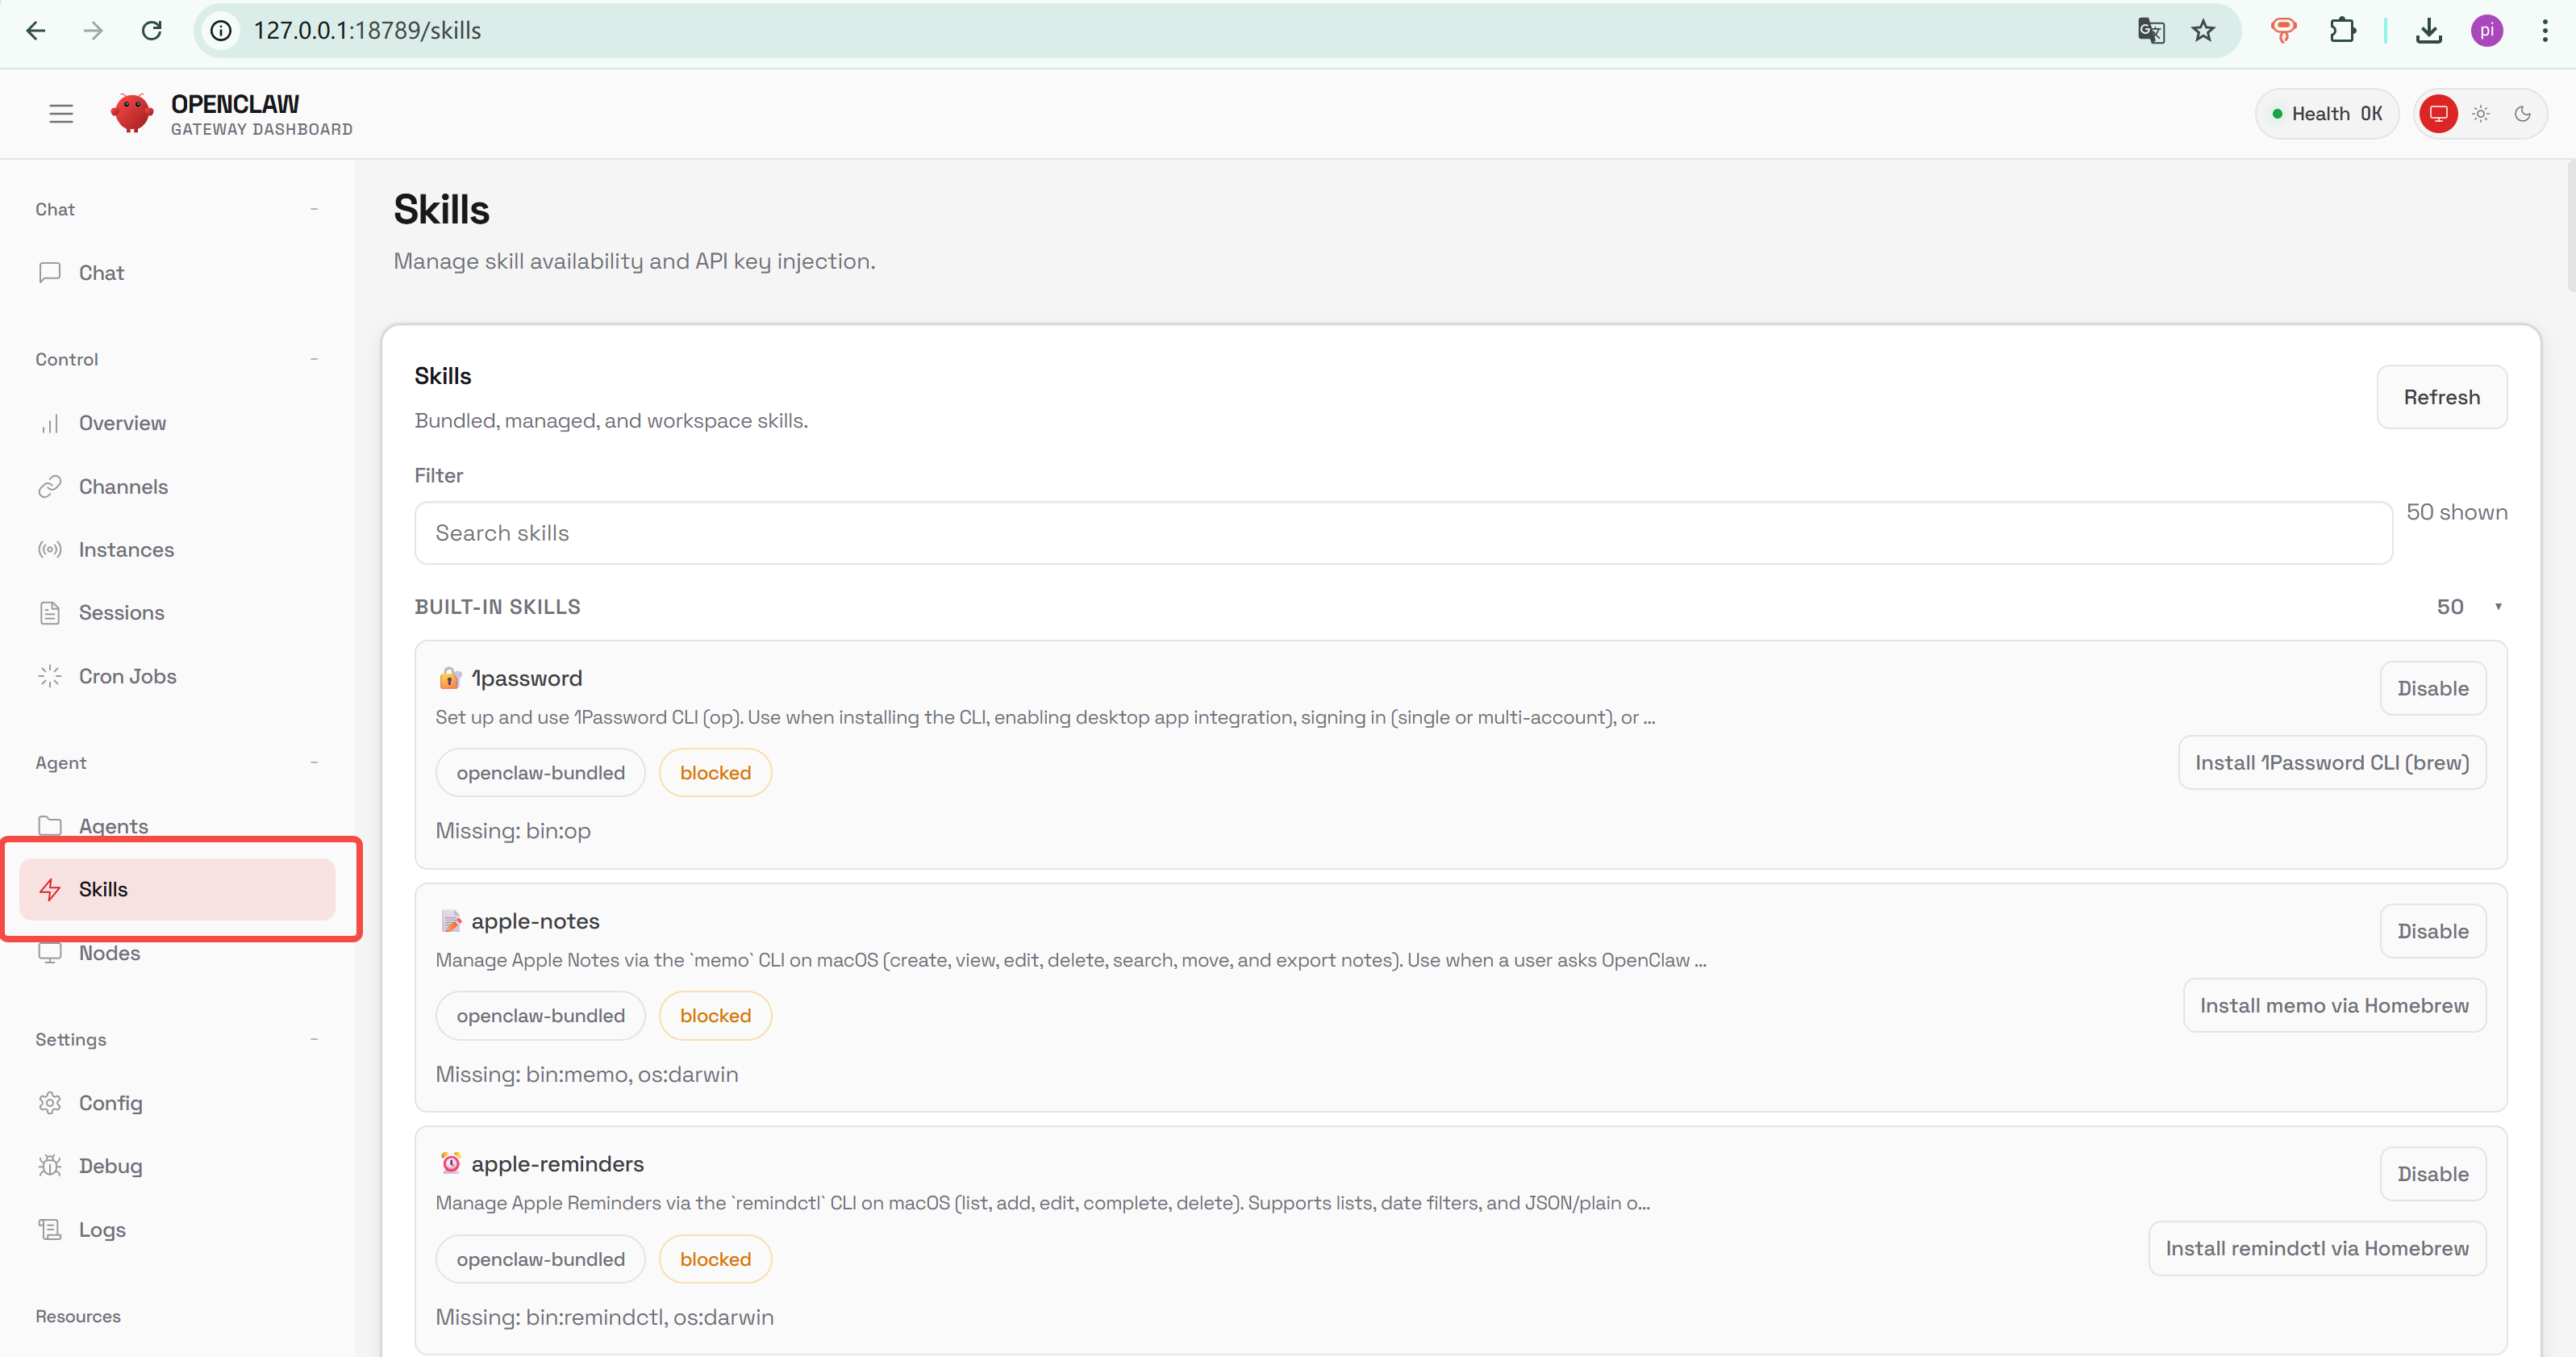Click Install memo via Homebrew
The height and width of the screenshot is (1357, 2576).
pyautogui.click(x=2333, y=1006)
